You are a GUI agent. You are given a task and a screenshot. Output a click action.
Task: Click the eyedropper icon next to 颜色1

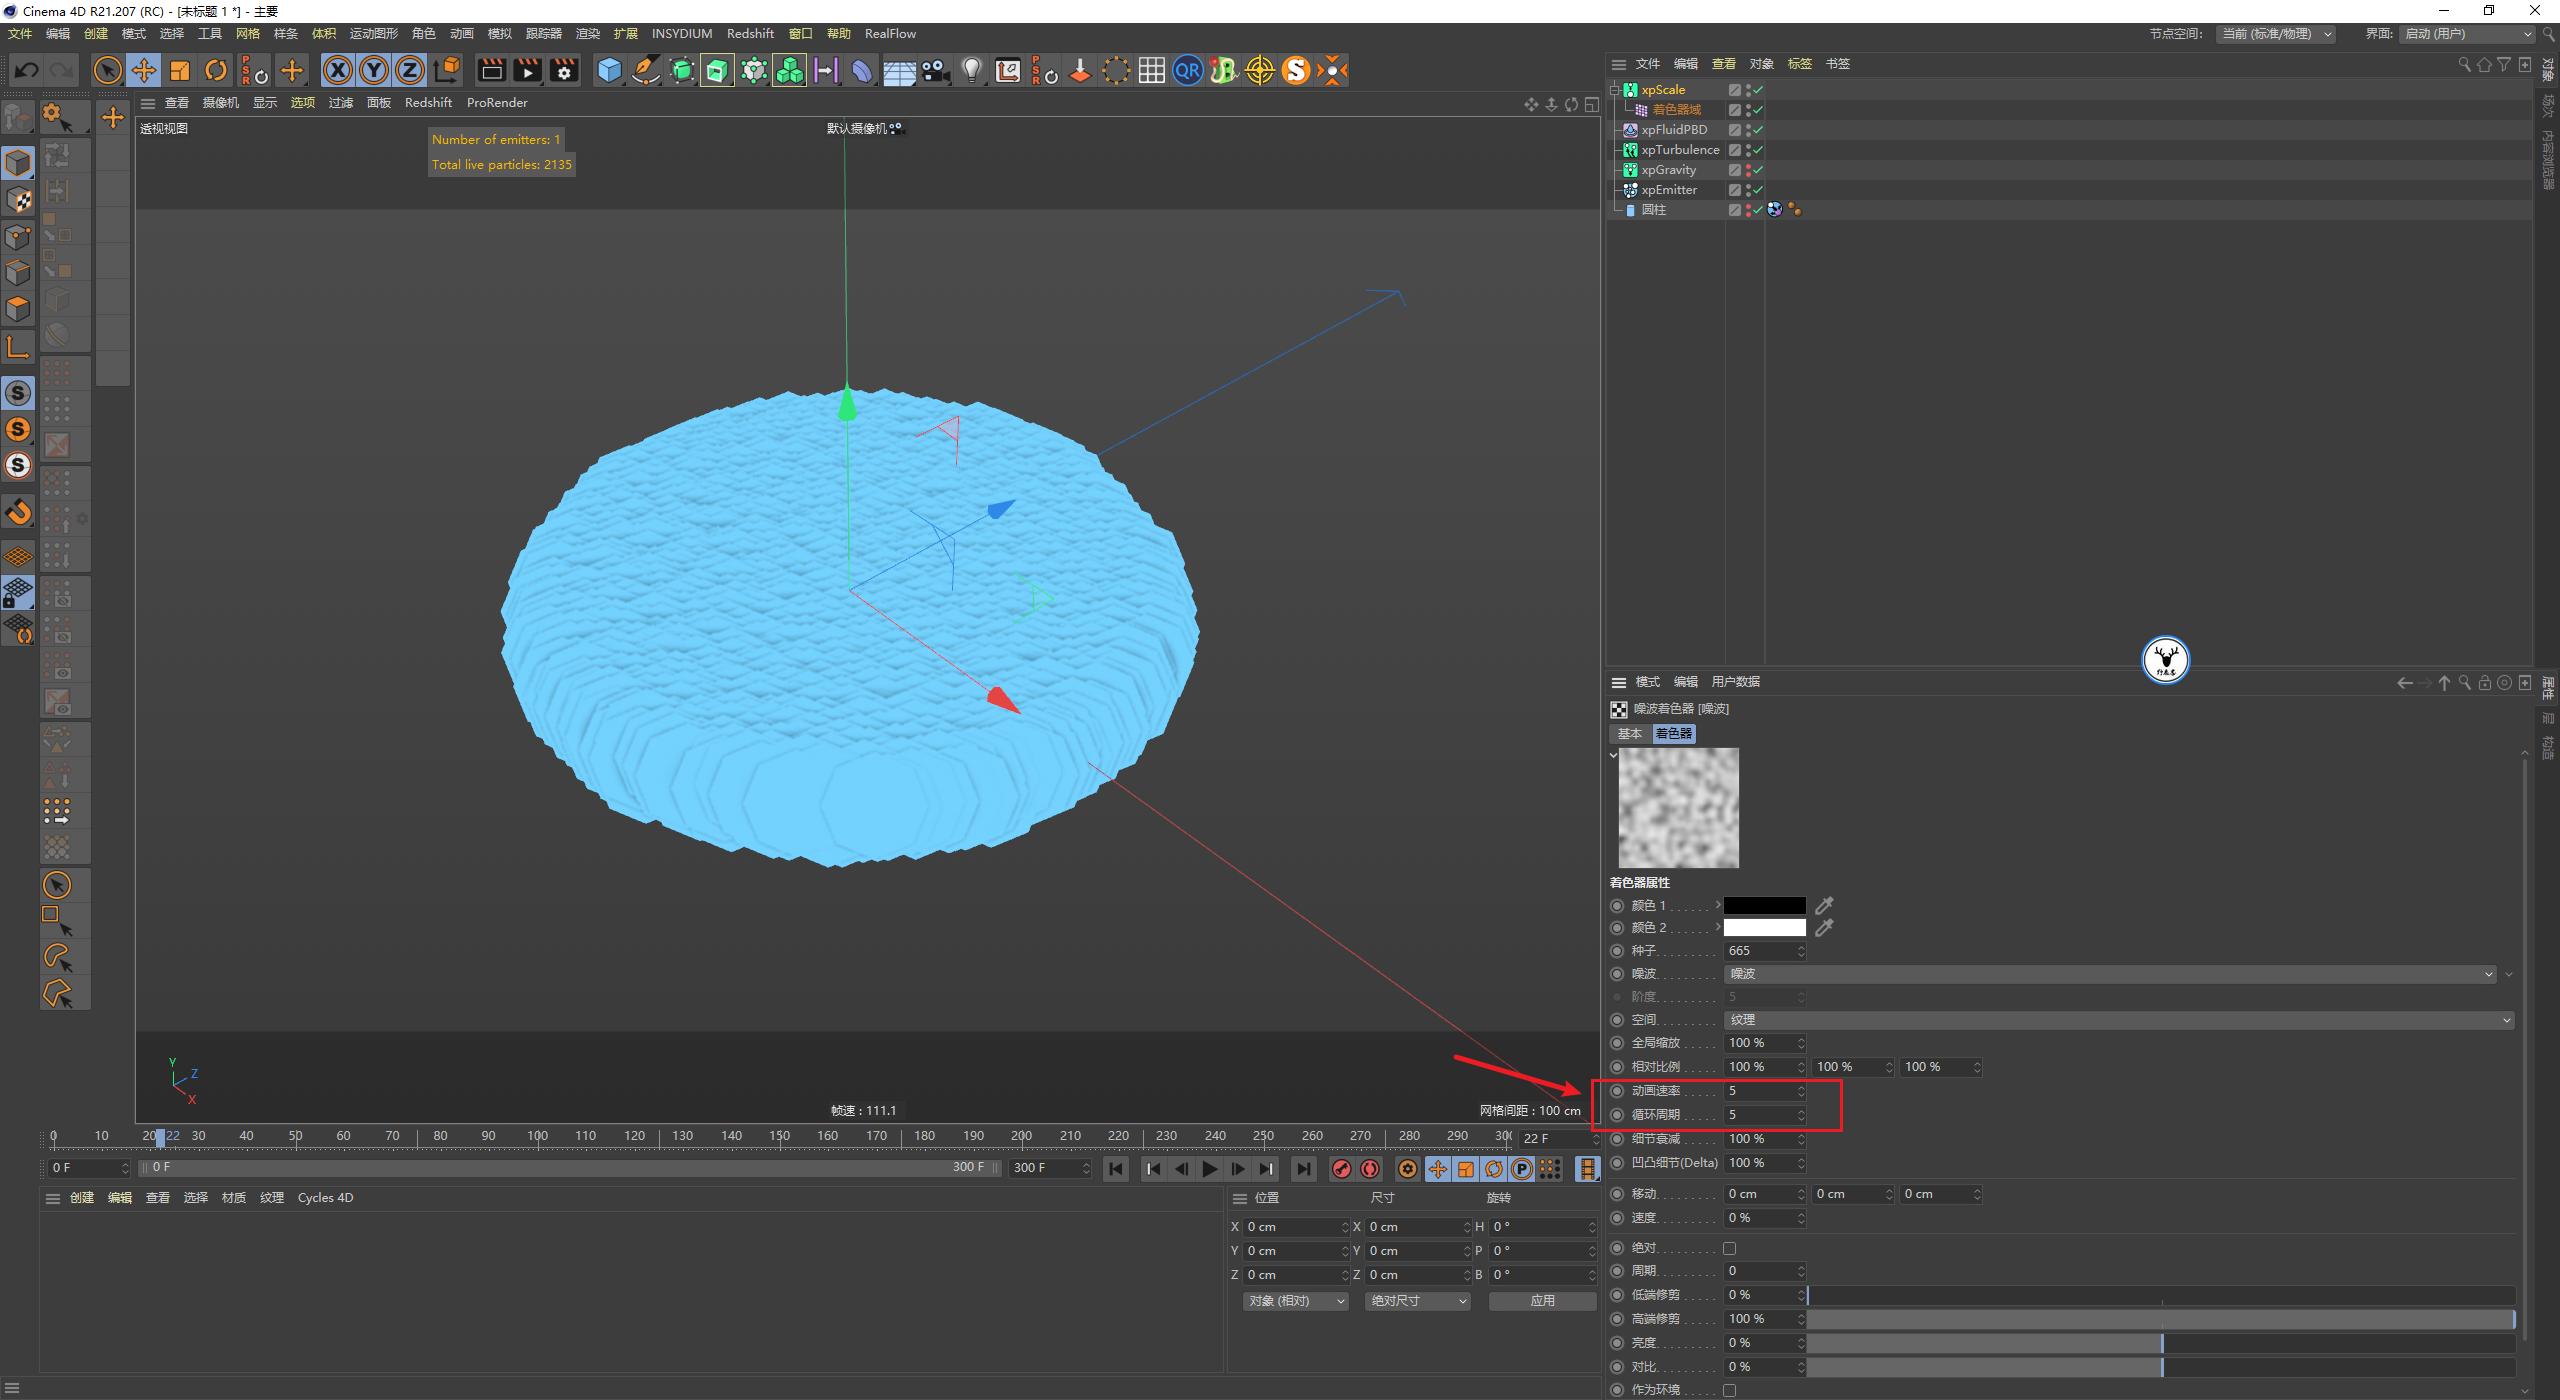coord(1824,904)
